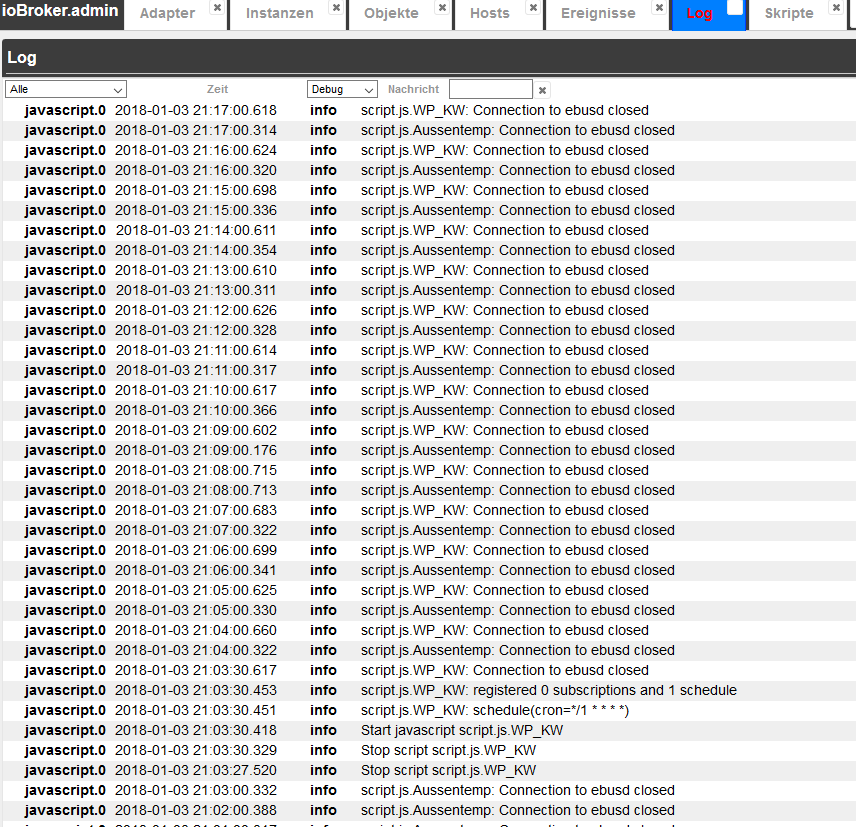Click message 'schedule(cron=*/1 * * * *)'
856x827 pixels.
(551, 710)
